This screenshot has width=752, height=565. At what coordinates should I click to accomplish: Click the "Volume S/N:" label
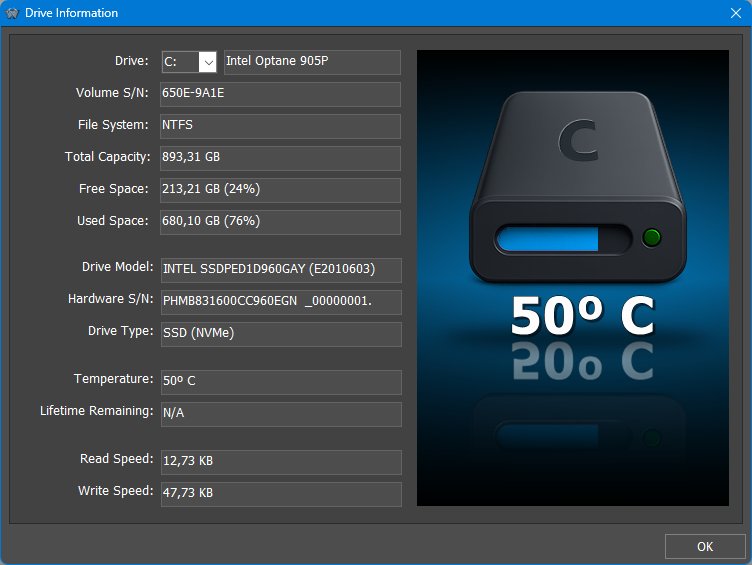click(112, 93)
